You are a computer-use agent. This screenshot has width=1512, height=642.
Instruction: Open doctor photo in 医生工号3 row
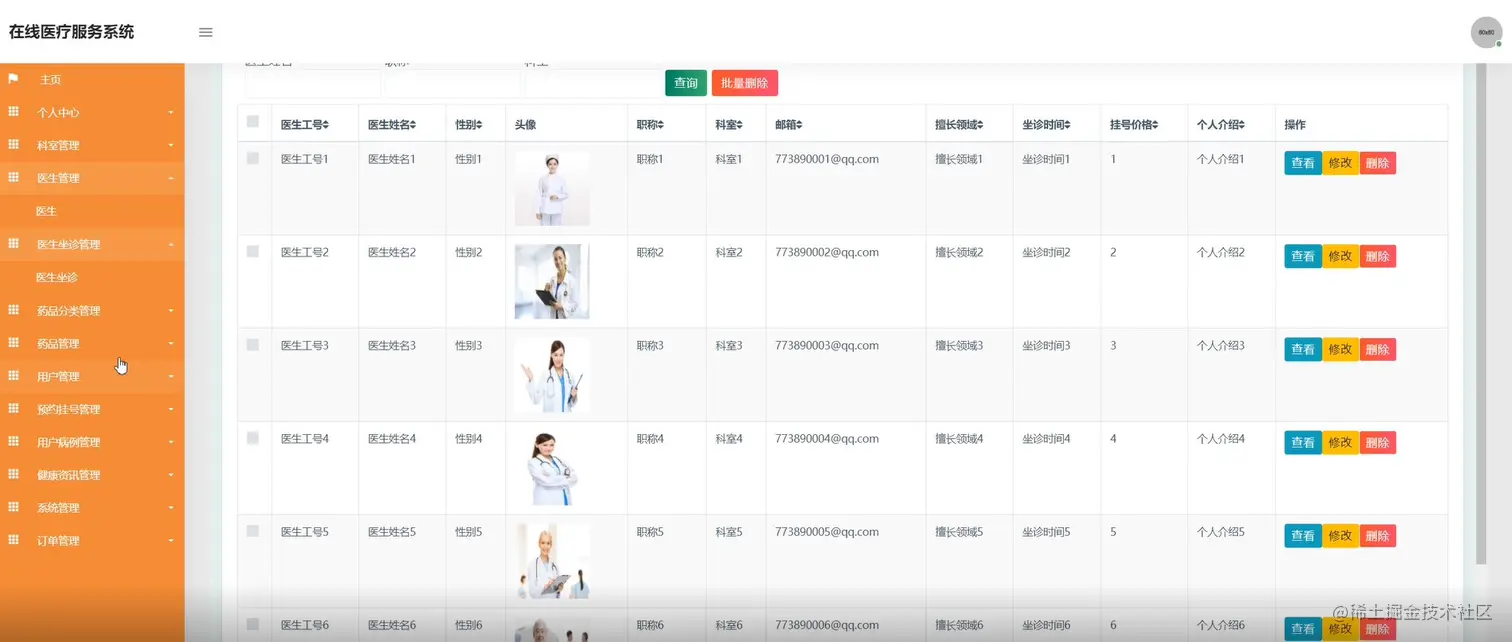click(552, 375)
